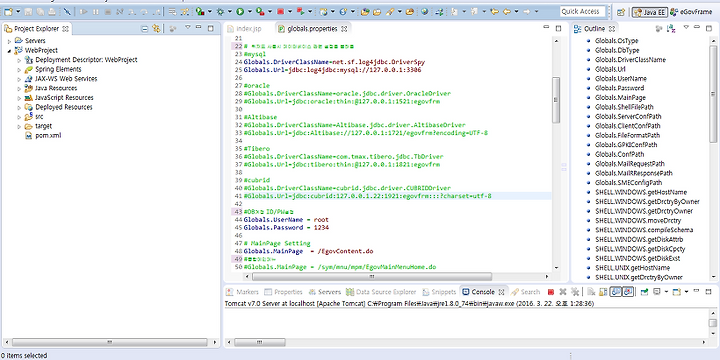Image resolution: width=720 pixels, height=360 pixels.
Task: Open the Servers view tab
Action: (x=325, y=292)
